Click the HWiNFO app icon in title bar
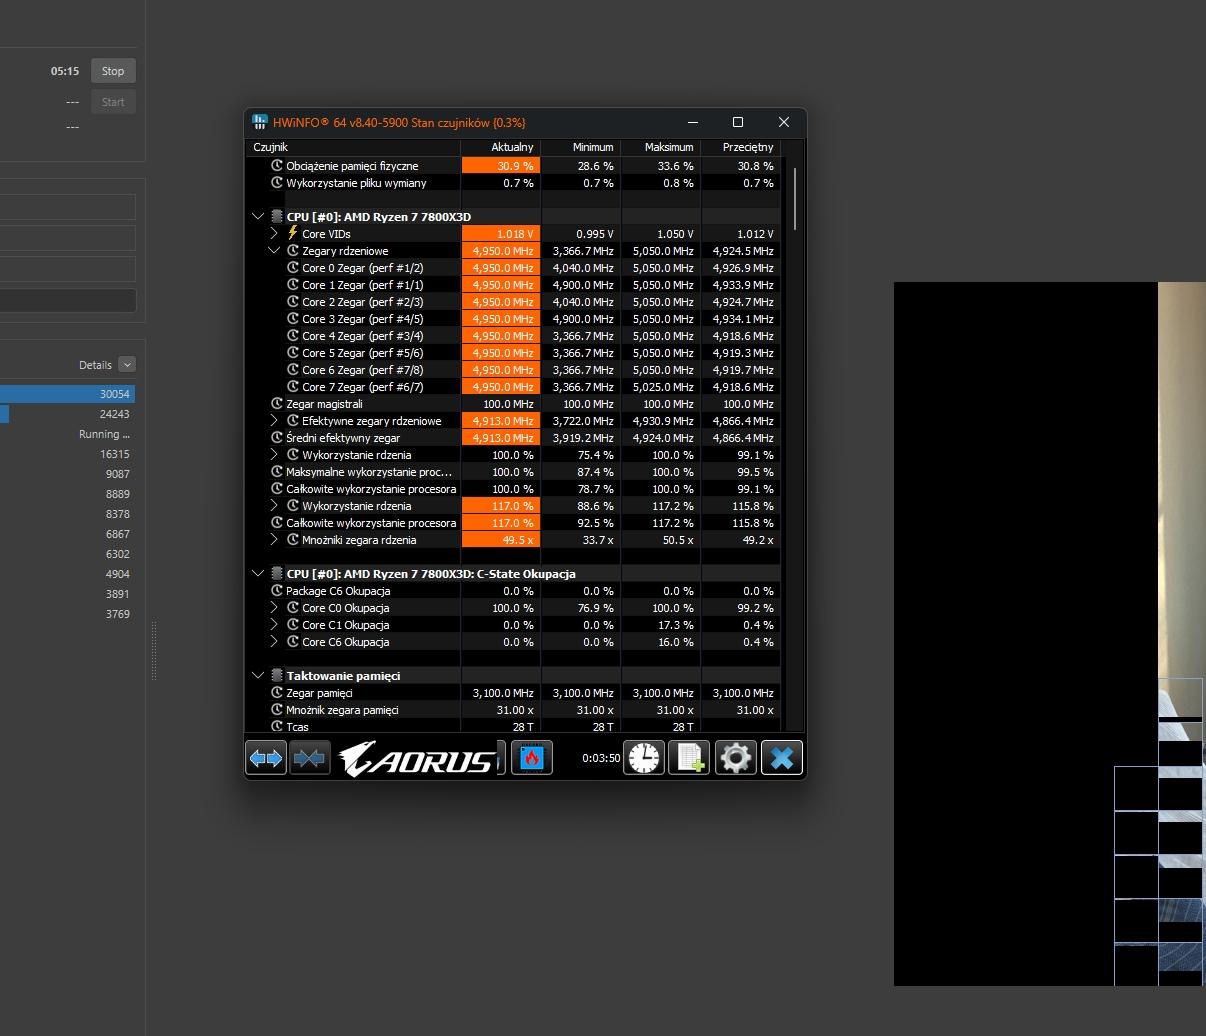 click(260, 122)
